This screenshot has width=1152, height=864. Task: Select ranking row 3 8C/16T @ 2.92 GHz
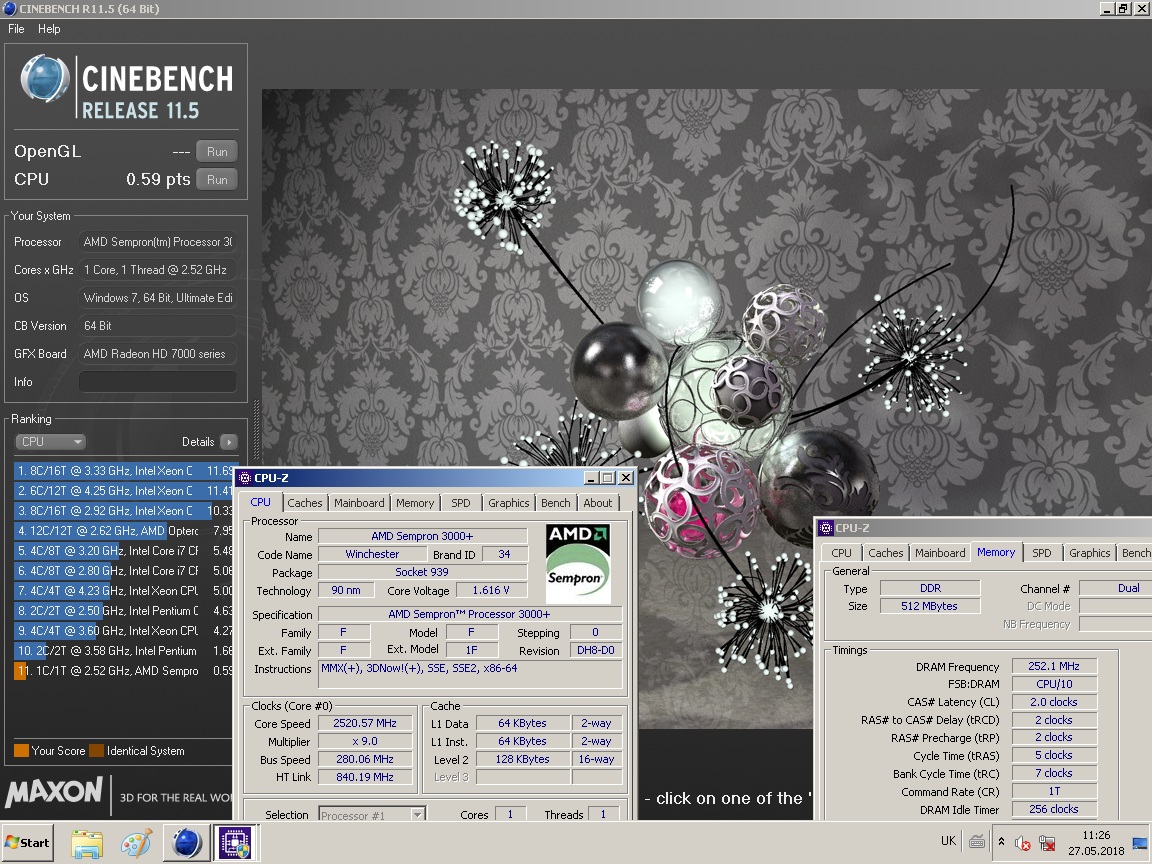pos(123,511)
